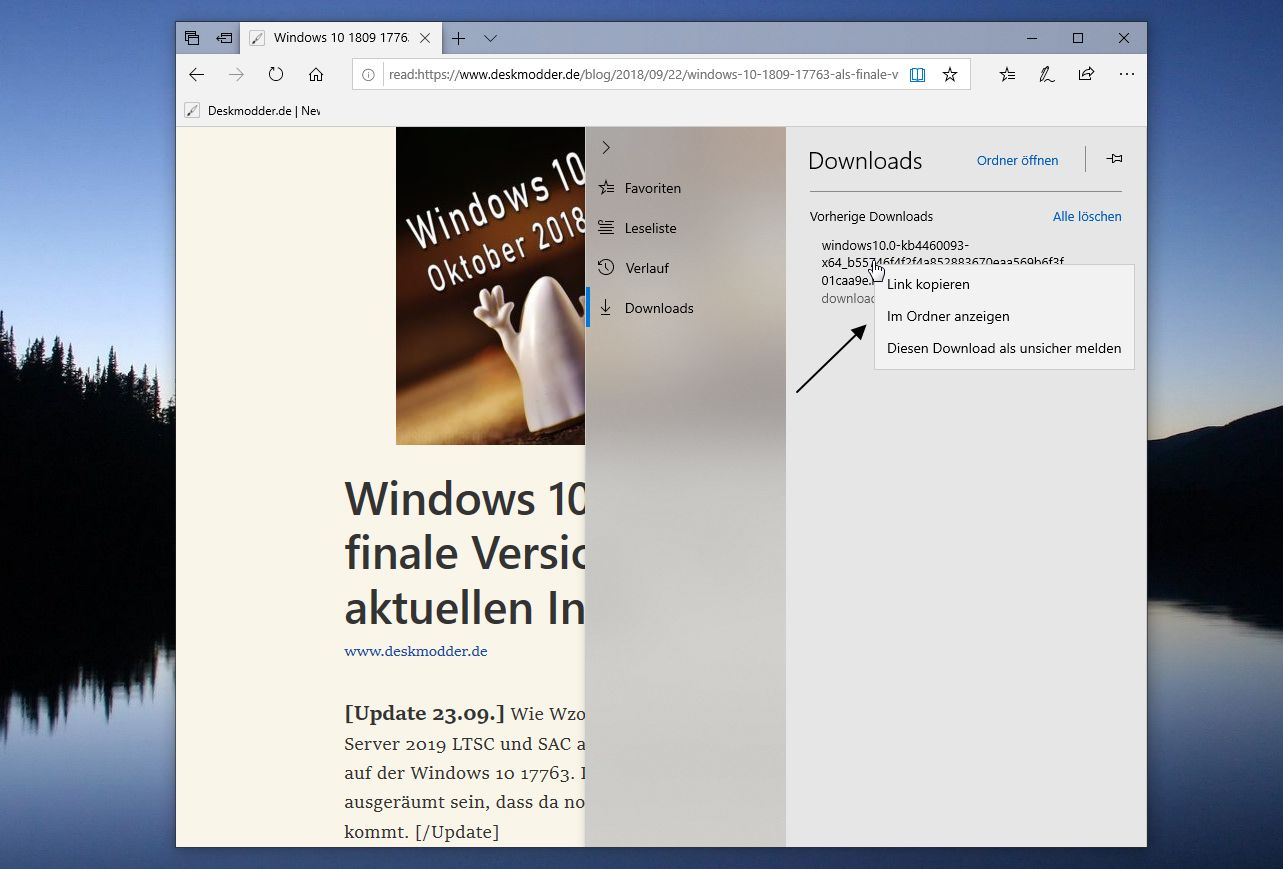Go back with the back arrow

coord(196,74)
